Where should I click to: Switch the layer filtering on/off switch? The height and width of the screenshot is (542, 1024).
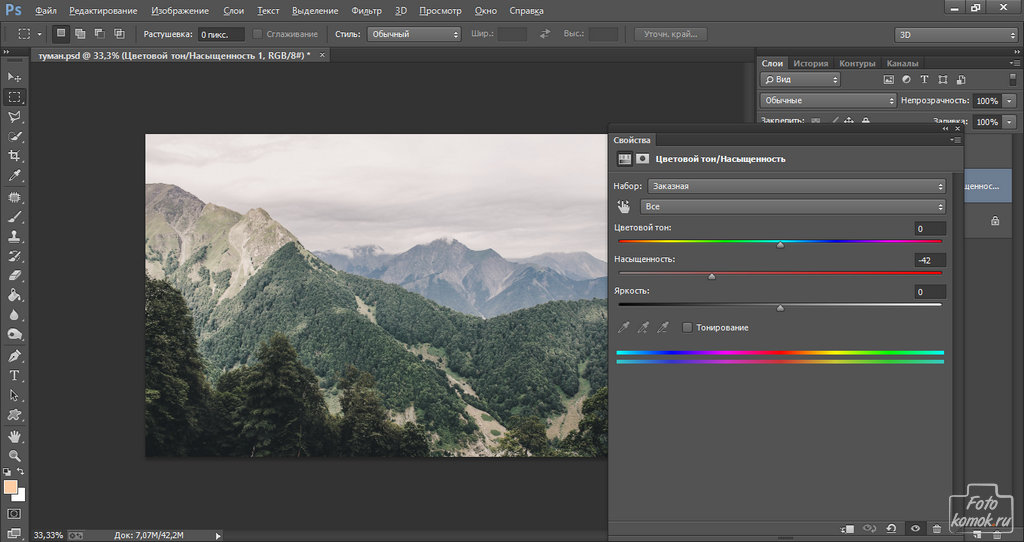(x=1013, y=79)
